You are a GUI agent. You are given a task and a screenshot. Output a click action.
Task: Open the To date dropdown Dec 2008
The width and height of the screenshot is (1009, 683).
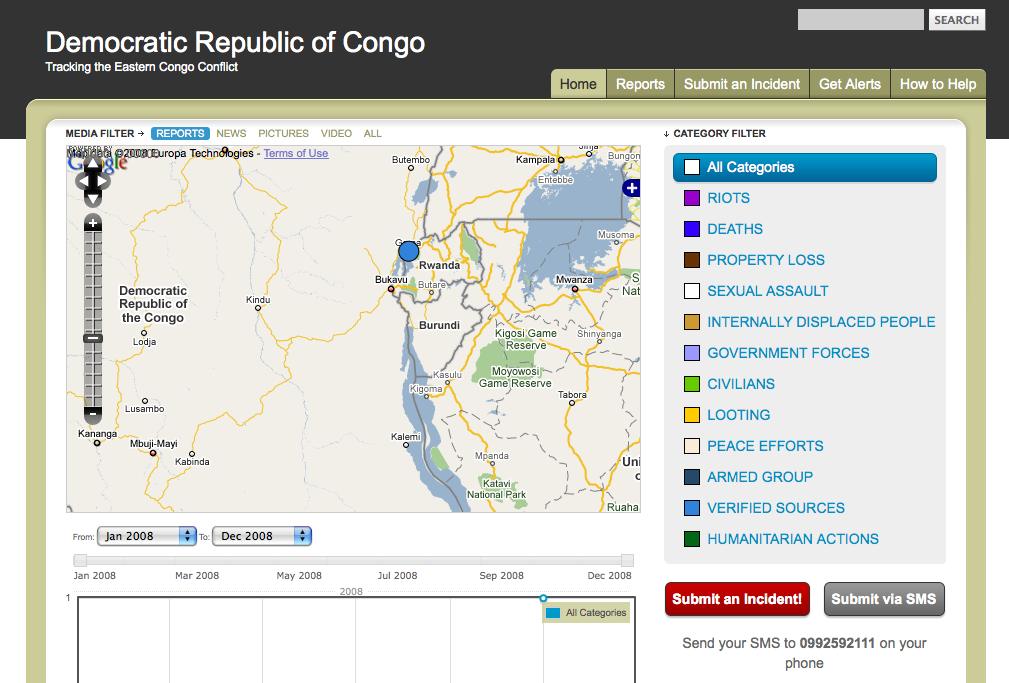point(262,536)
